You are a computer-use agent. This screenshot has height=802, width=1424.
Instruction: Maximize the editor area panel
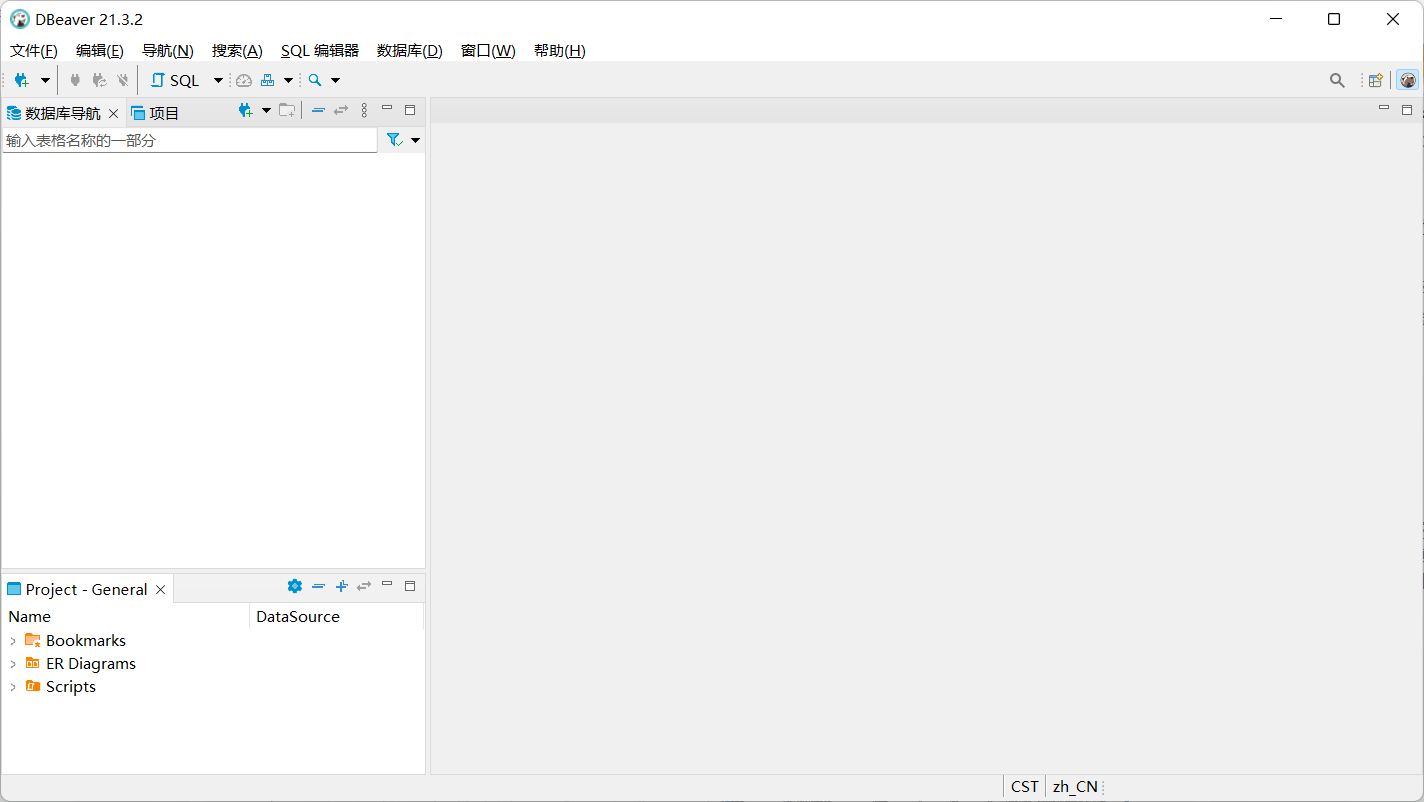pos(1407,109)
